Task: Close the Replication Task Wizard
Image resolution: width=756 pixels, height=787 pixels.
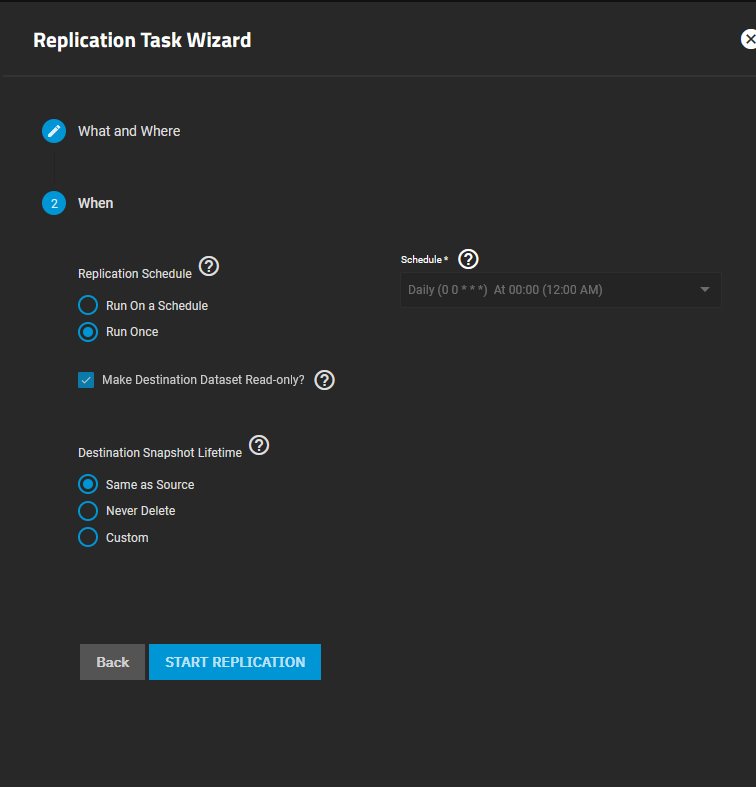Action: point(748,39)
